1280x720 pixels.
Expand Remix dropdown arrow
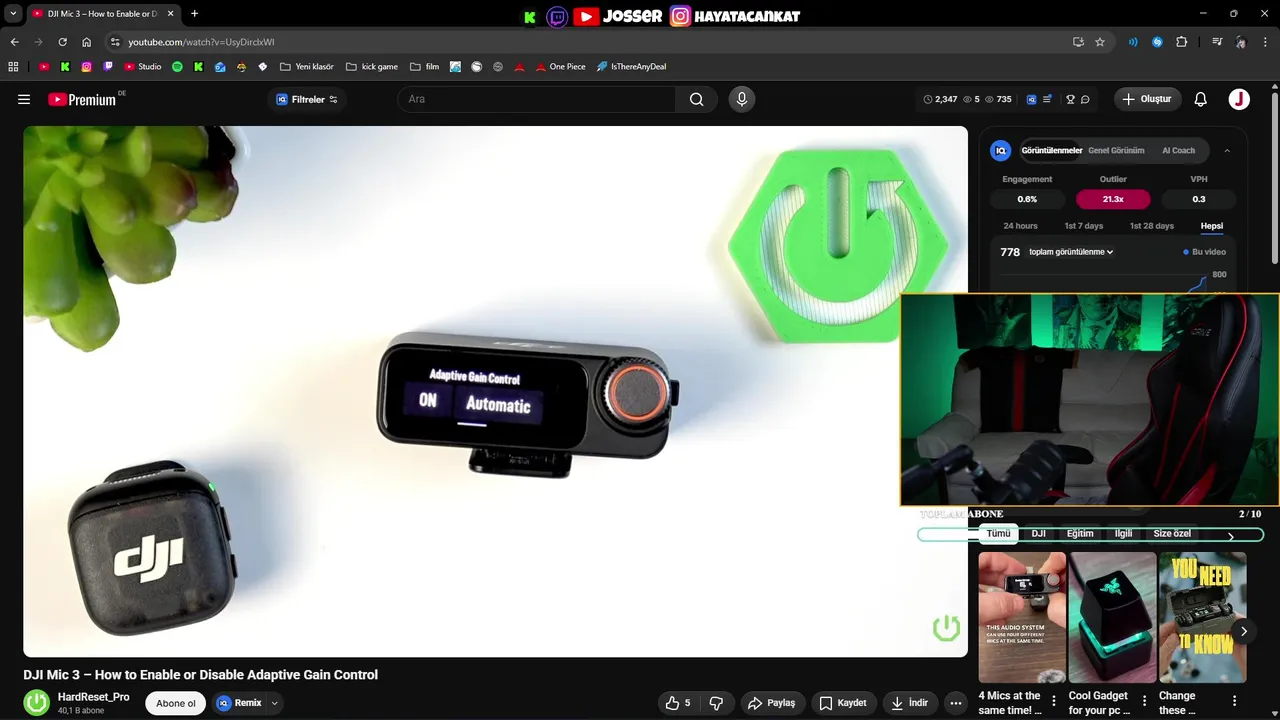click(274, 703)
